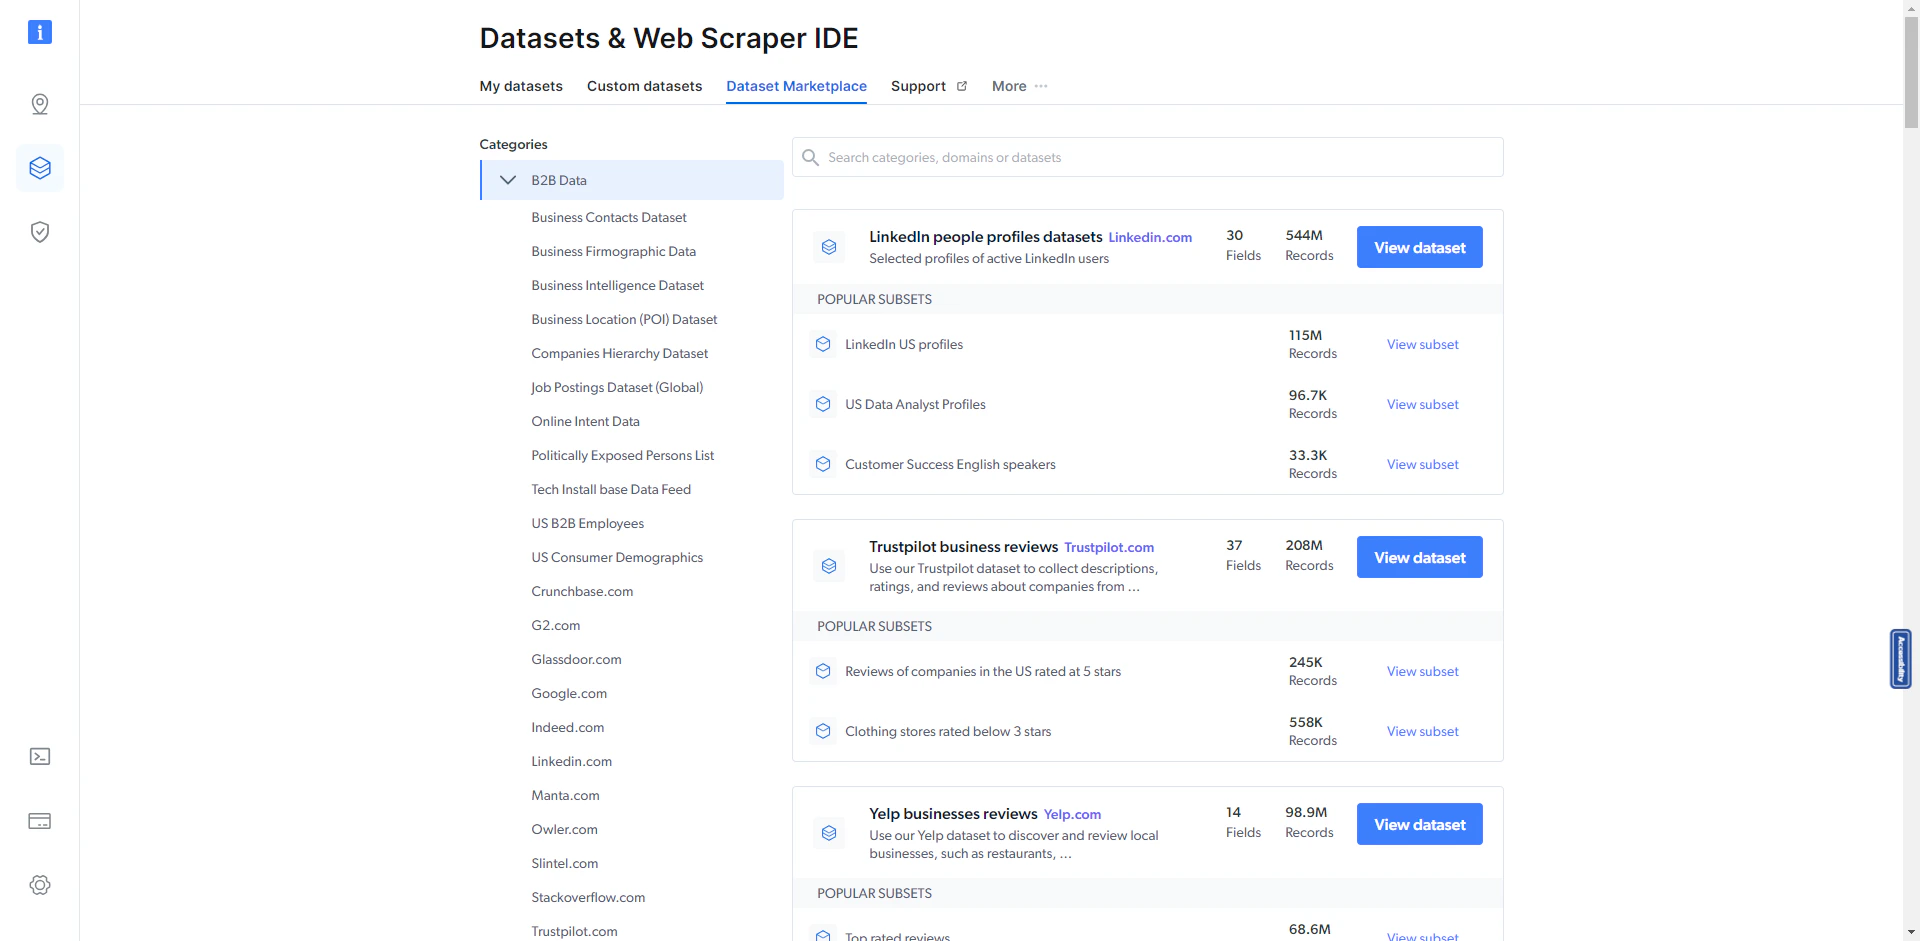The width and height of the screenshot is (1920, 941).
Task: Click the blue info icon in sidebar
Action: pyautogui.click(x=40, y=32)
